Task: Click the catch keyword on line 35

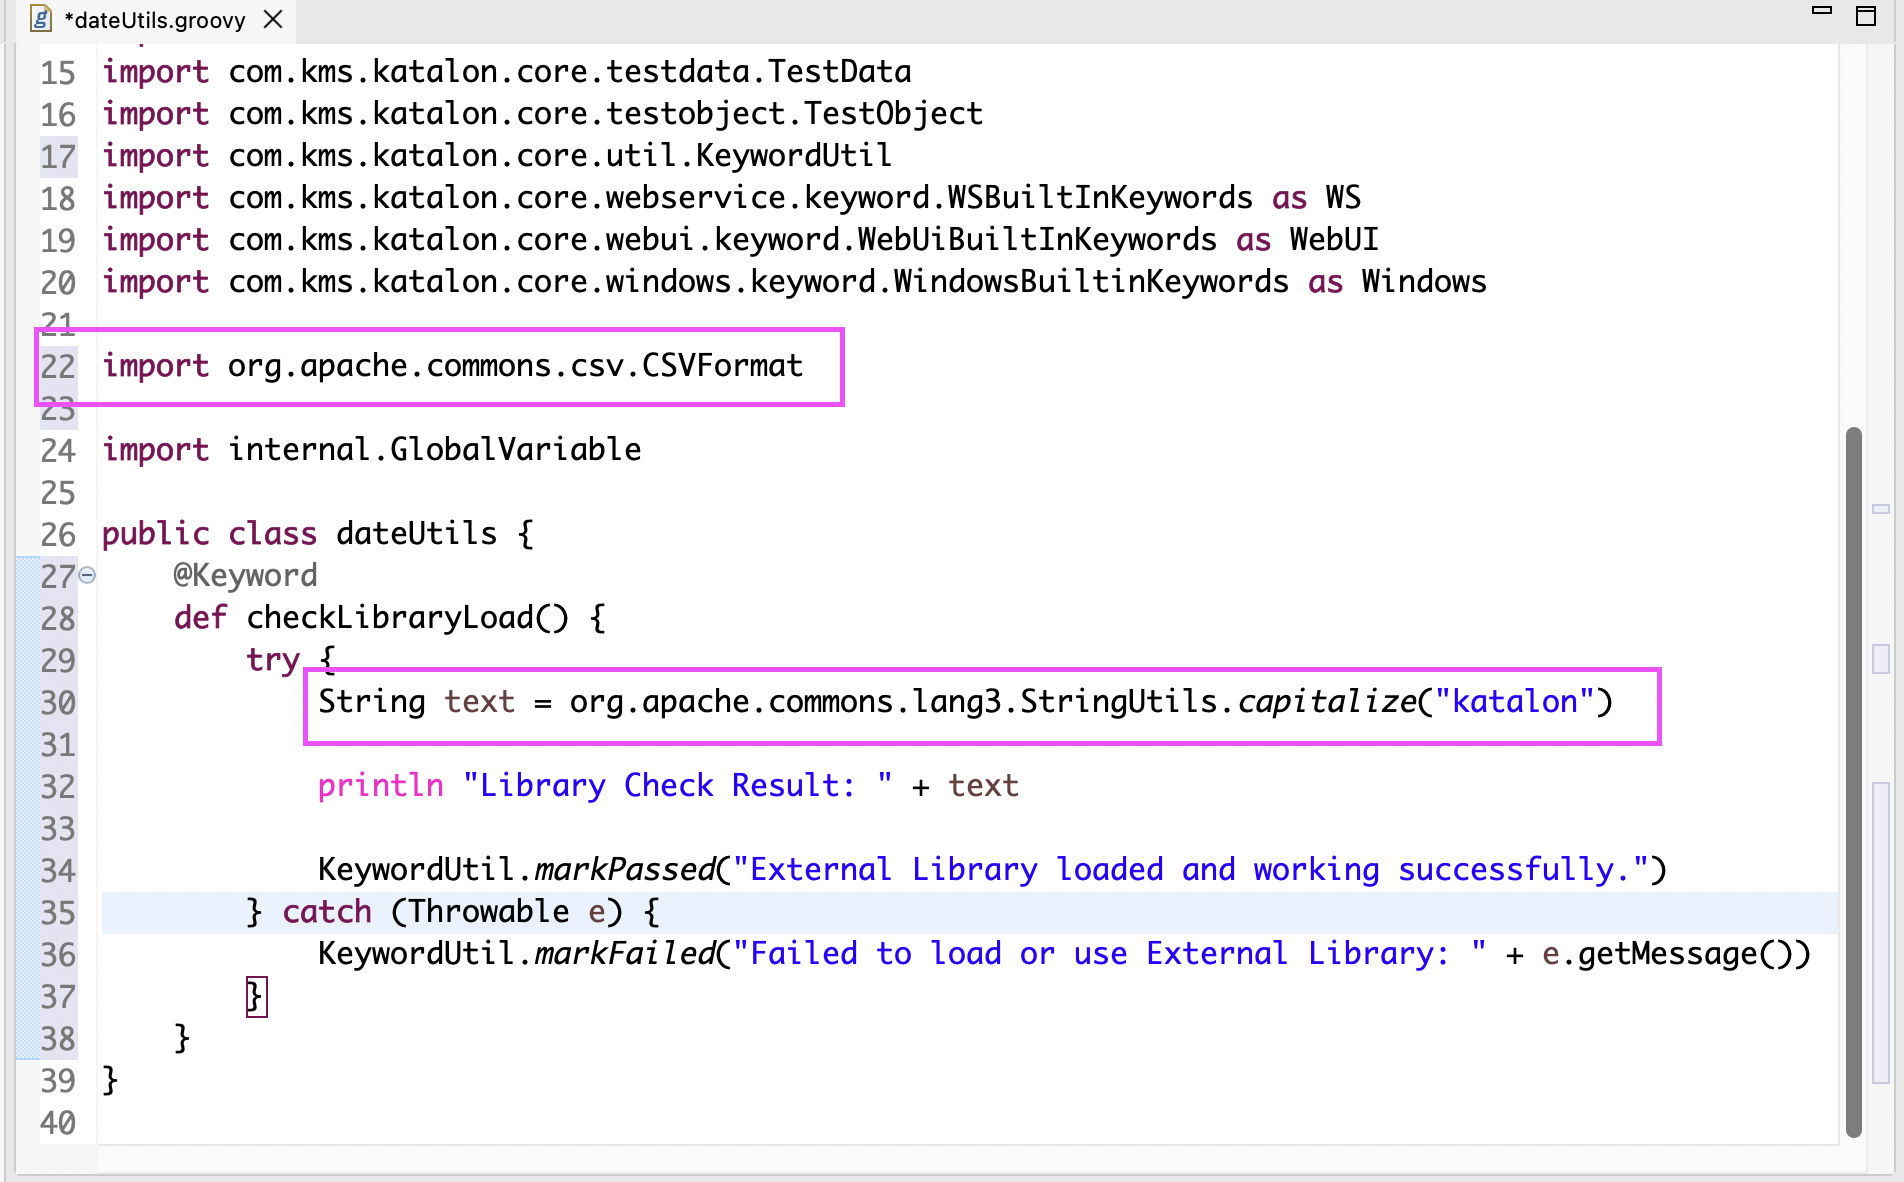Action: (326, 911)
